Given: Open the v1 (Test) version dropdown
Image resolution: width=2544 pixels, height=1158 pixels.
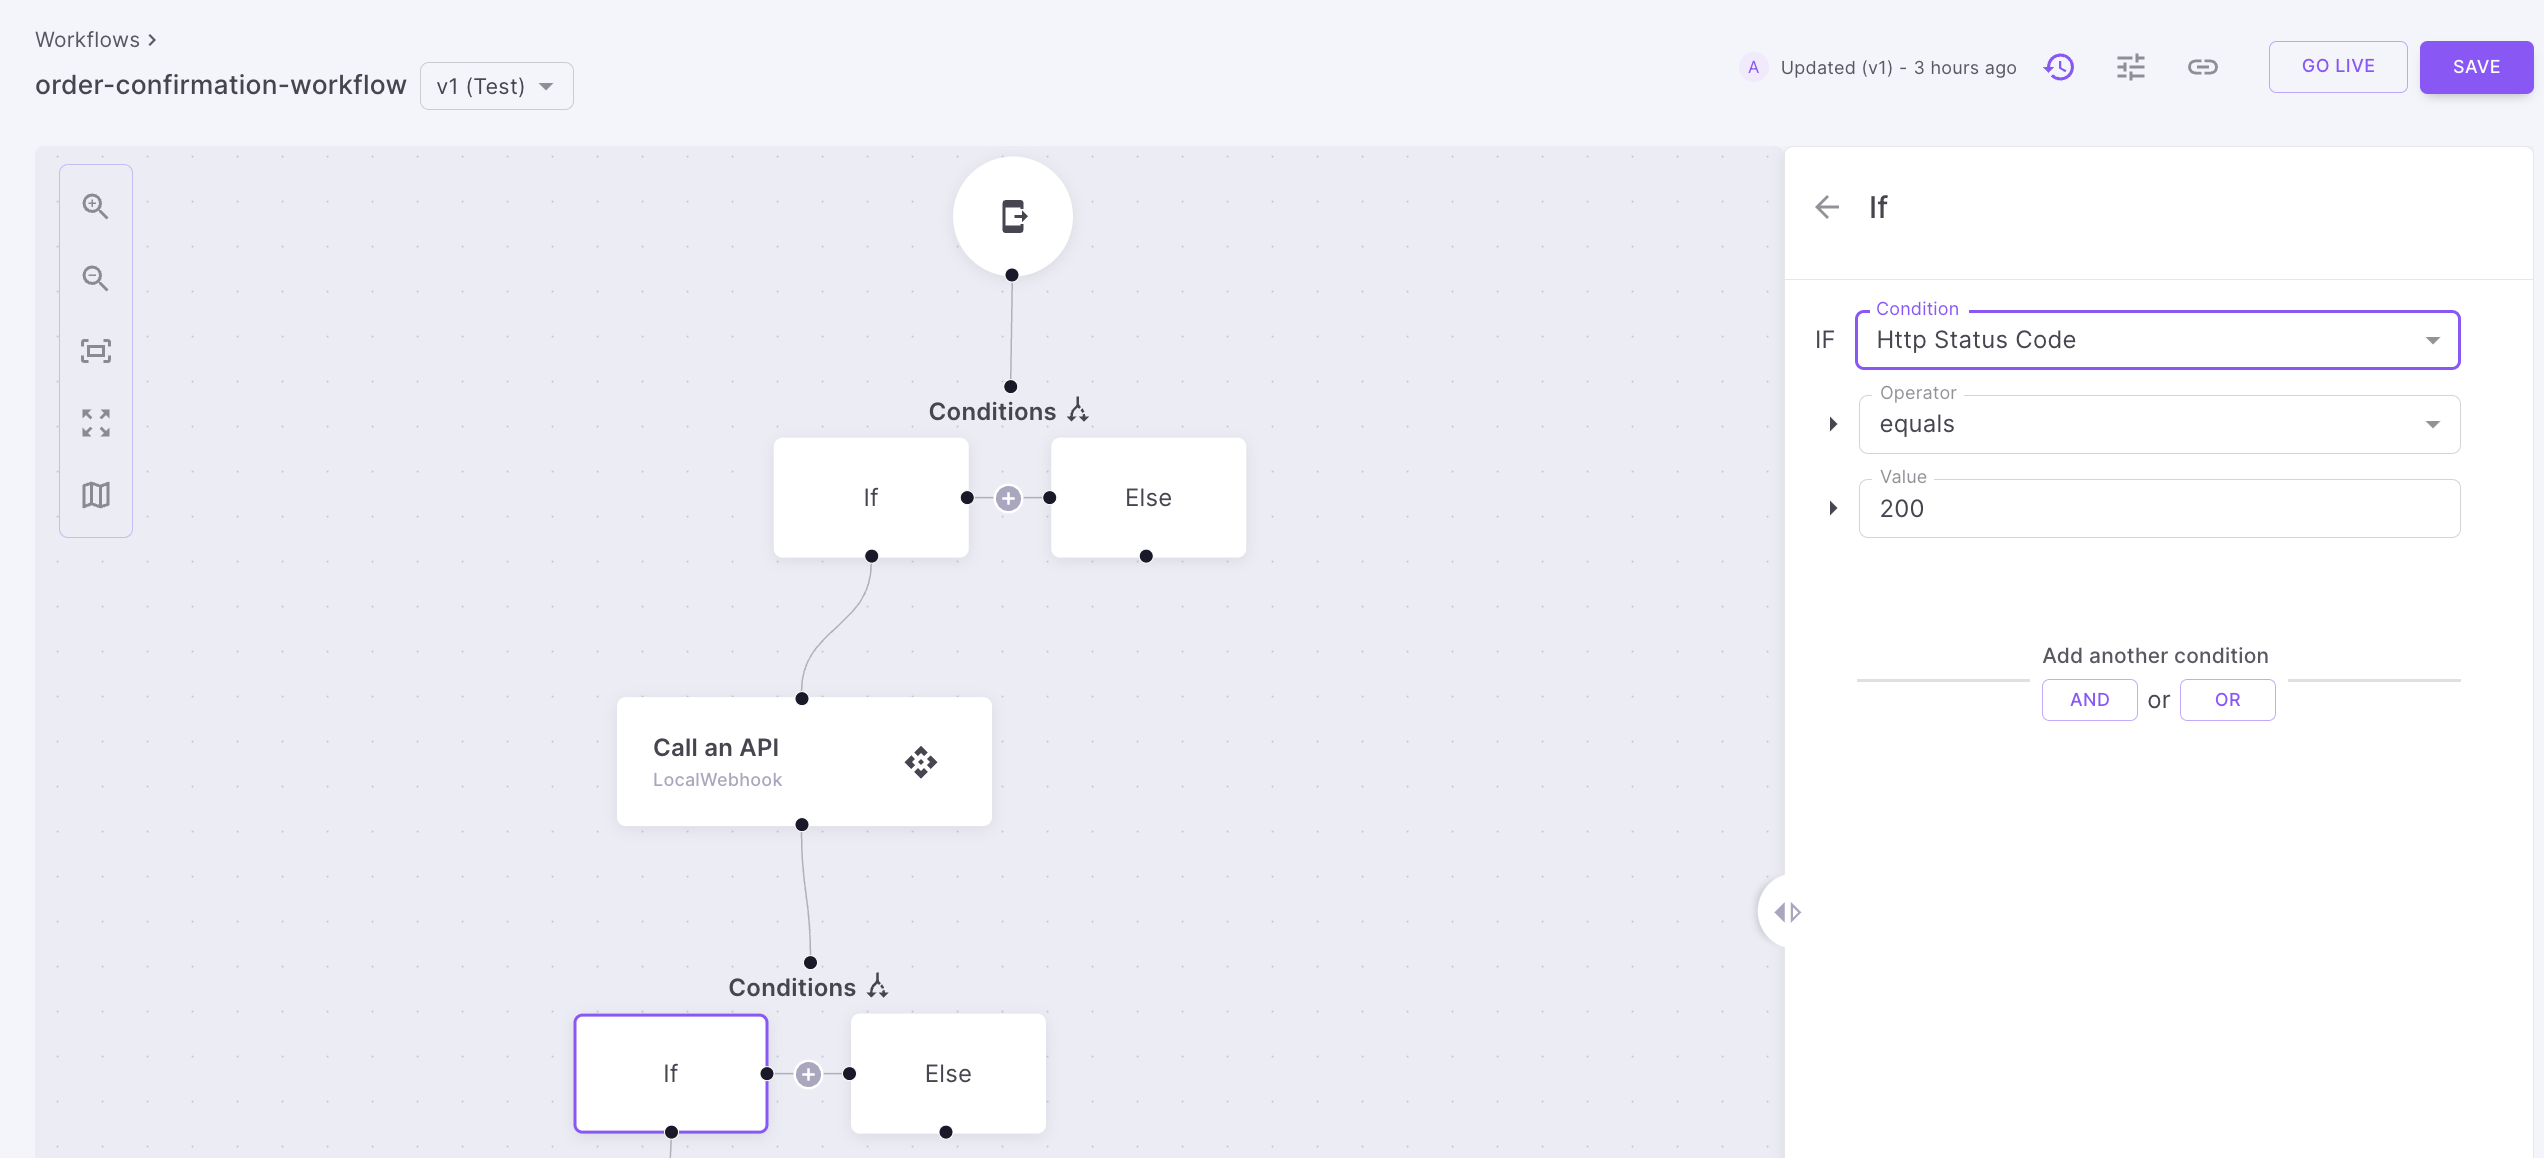Looking at the screenshot, I should click(496, 86).
